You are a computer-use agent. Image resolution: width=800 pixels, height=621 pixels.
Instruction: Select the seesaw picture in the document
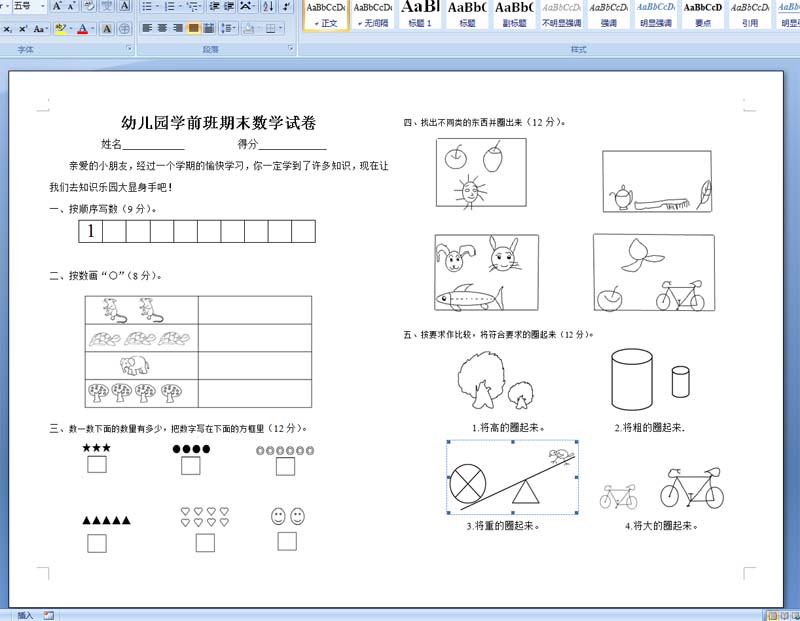[x=513, y=477]
